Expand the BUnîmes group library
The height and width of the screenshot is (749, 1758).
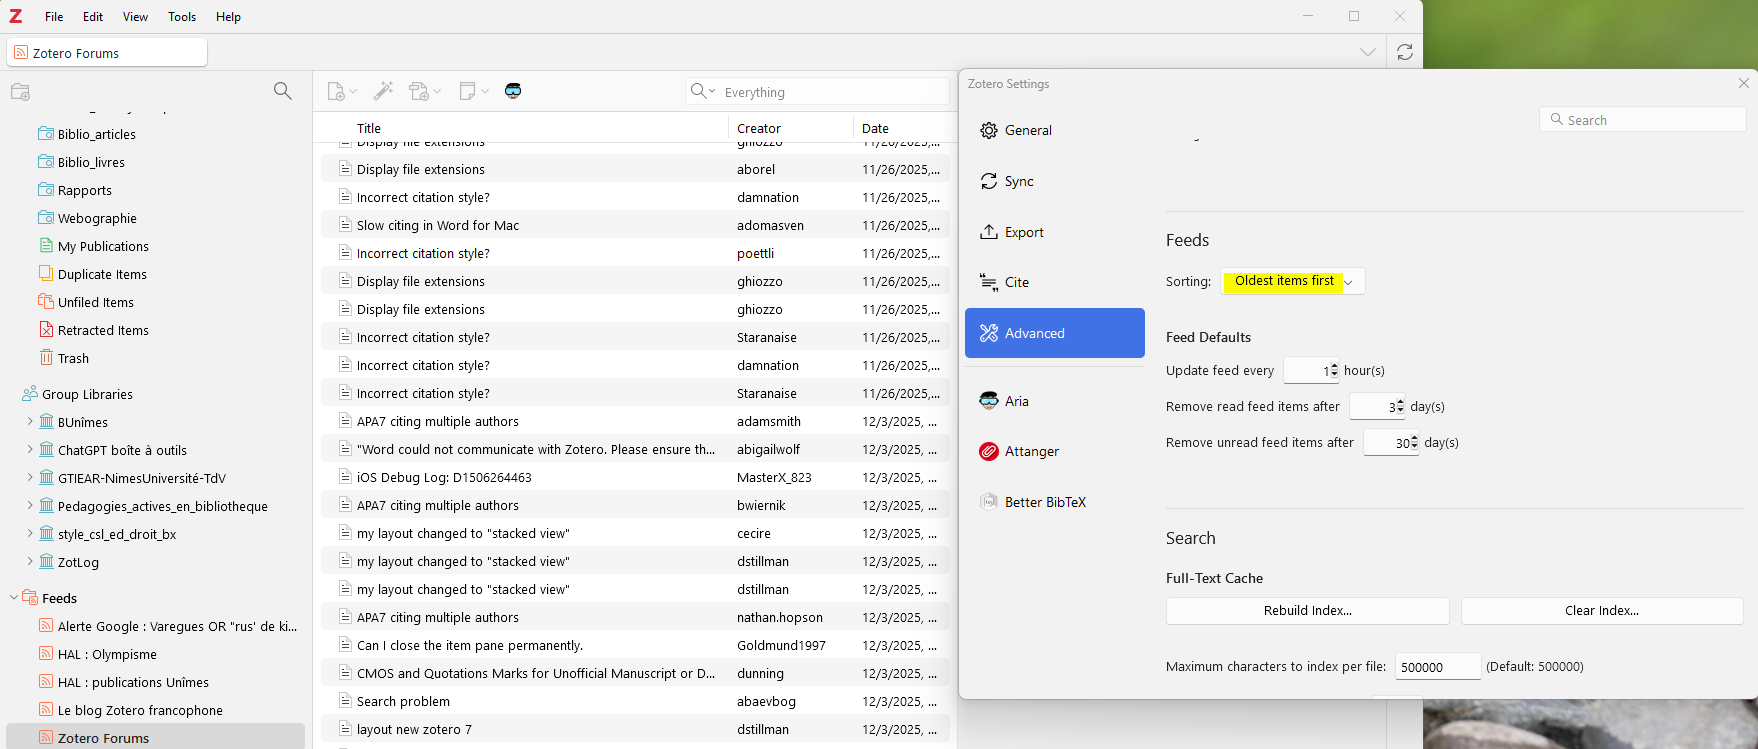pyautogui.click(x=30, y=422)
